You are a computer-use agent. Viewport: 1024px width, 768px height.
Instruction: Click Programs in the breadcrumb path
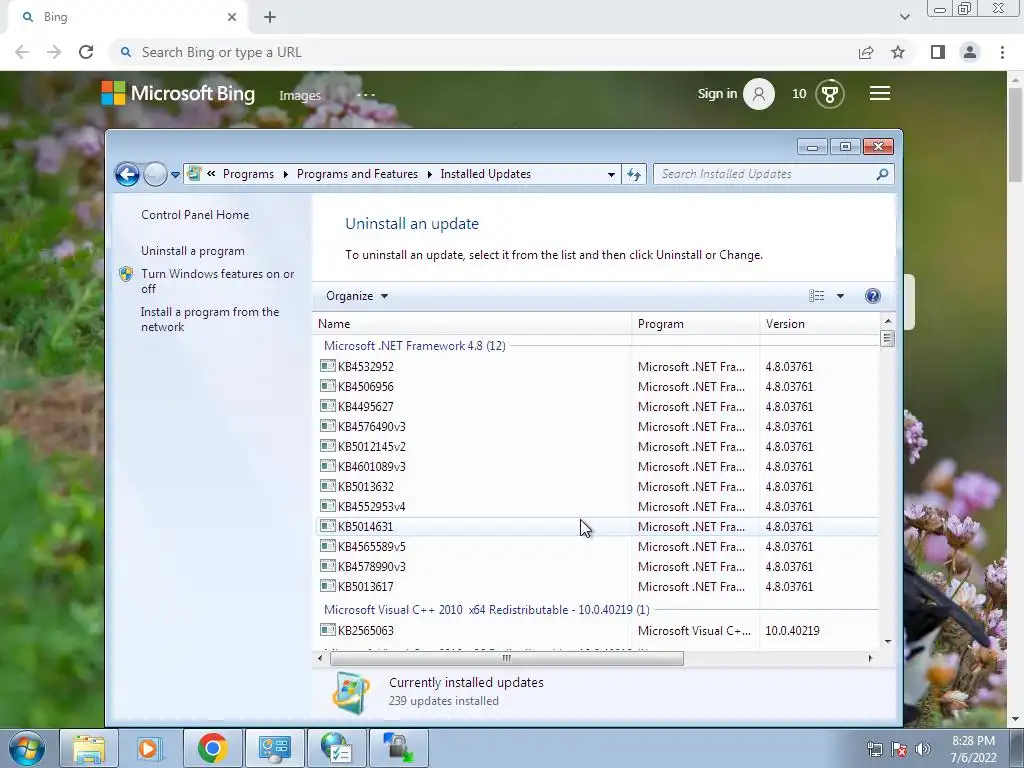[248, 174]
